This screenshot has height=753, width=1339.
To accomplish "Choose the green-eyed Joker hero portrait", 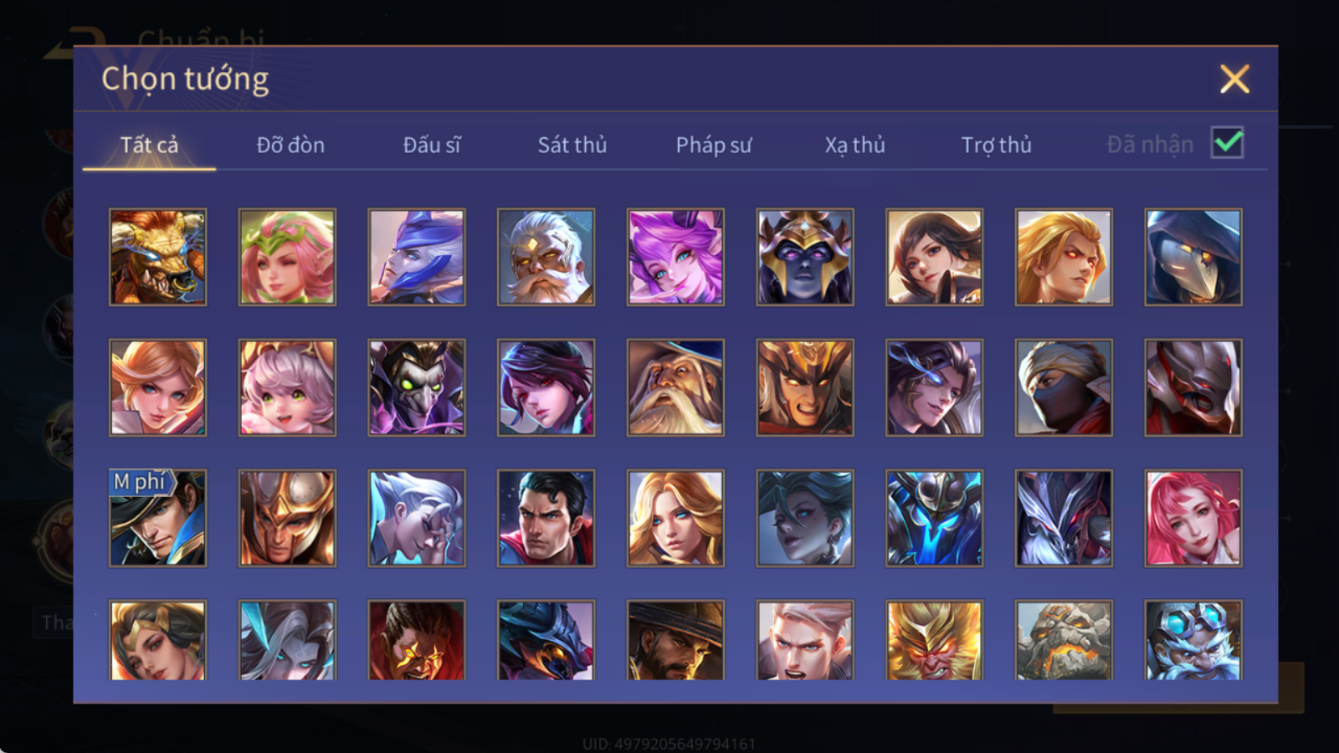I will pyautogui.click(x=416, y=388).
